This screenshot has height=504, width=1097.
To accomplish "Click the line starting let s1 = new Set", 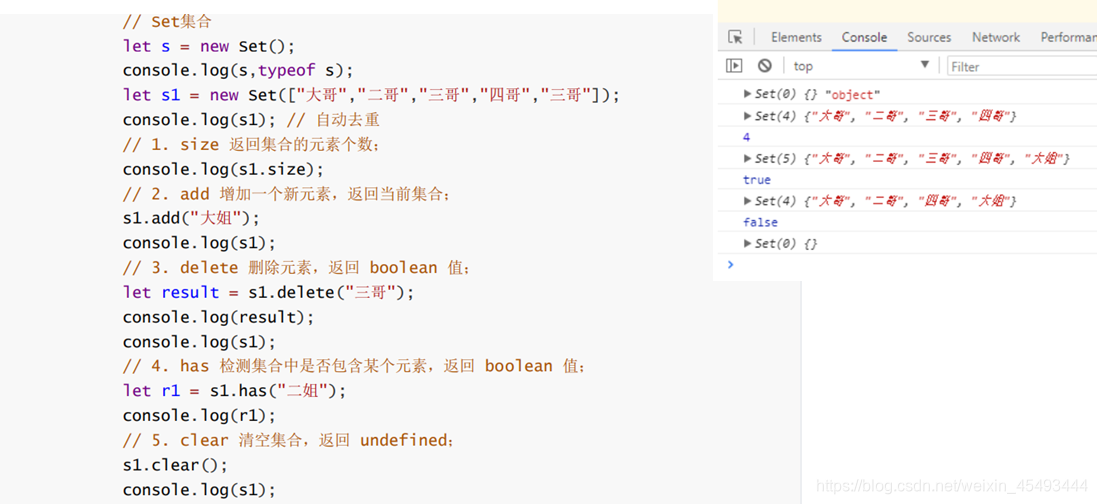I will click(x=371, y=95).
